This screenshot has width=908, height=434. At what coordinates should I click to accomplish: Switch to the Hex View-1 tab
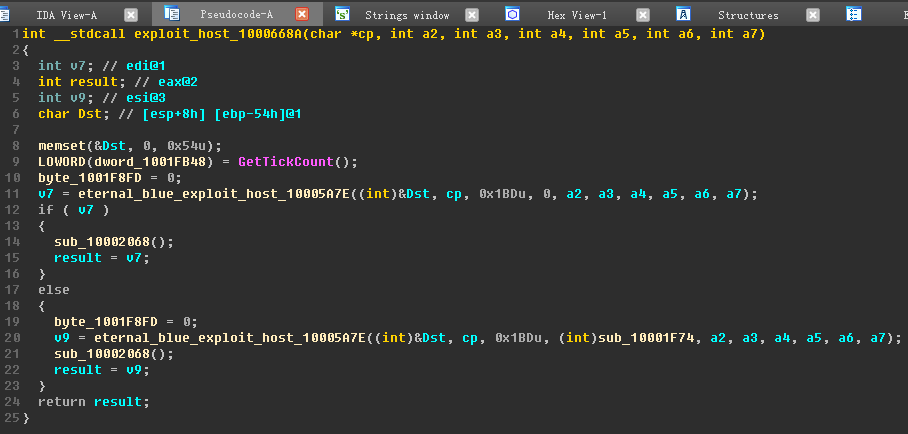coord(577,15)
